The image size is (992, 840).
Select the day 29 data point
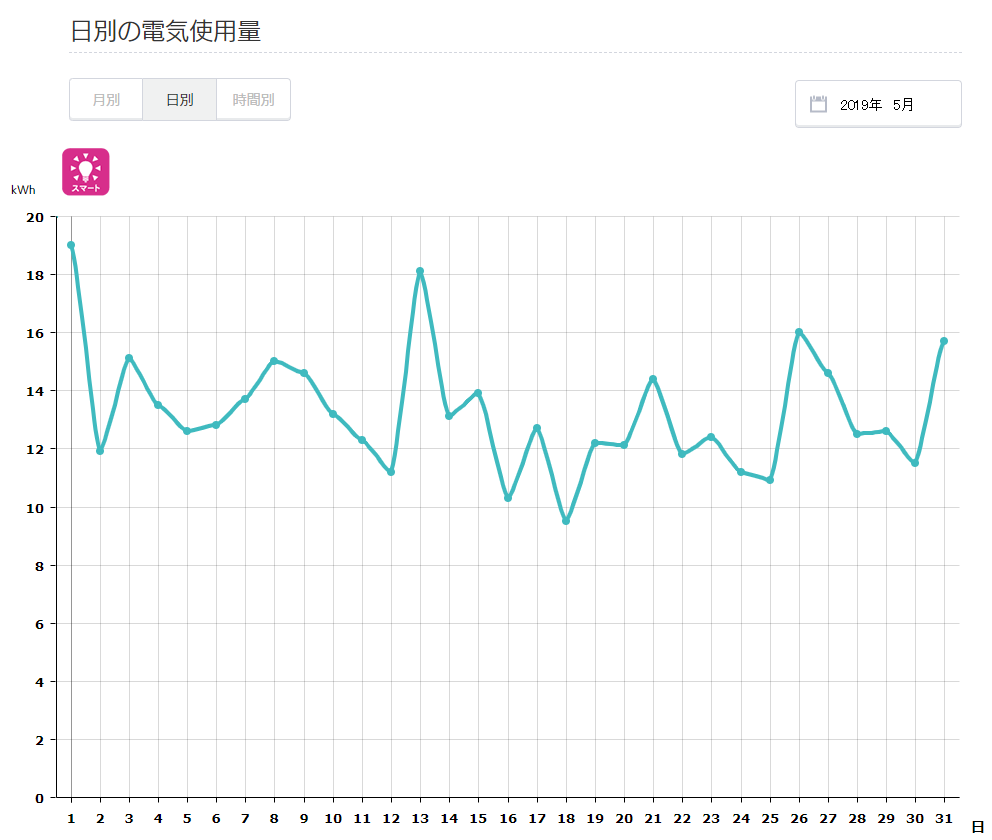click(886, 431)
